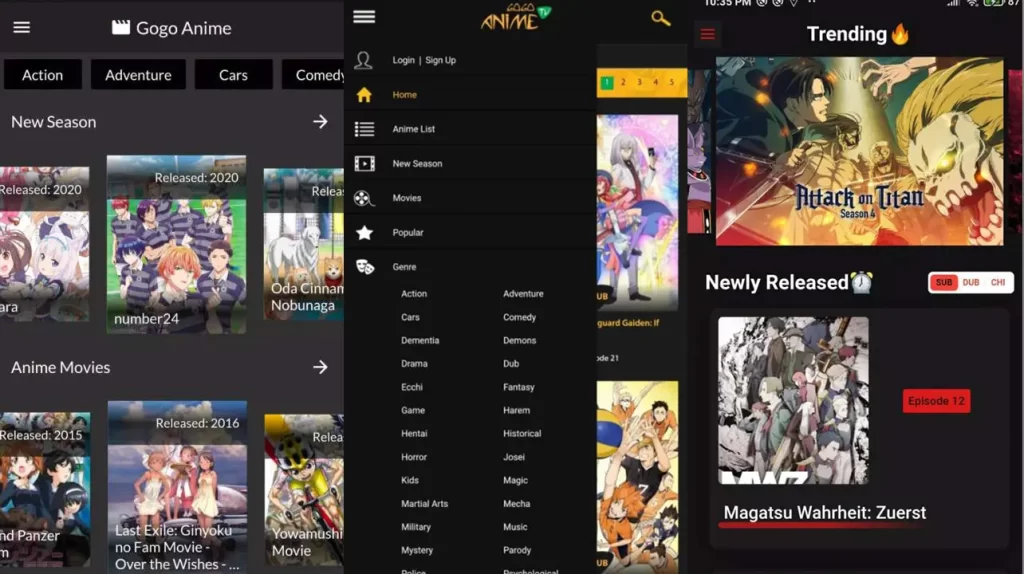
Task: Open Magatsu Wahrheit: Zuerst poster
Action: pyautogui.click(x=793, y=400)
